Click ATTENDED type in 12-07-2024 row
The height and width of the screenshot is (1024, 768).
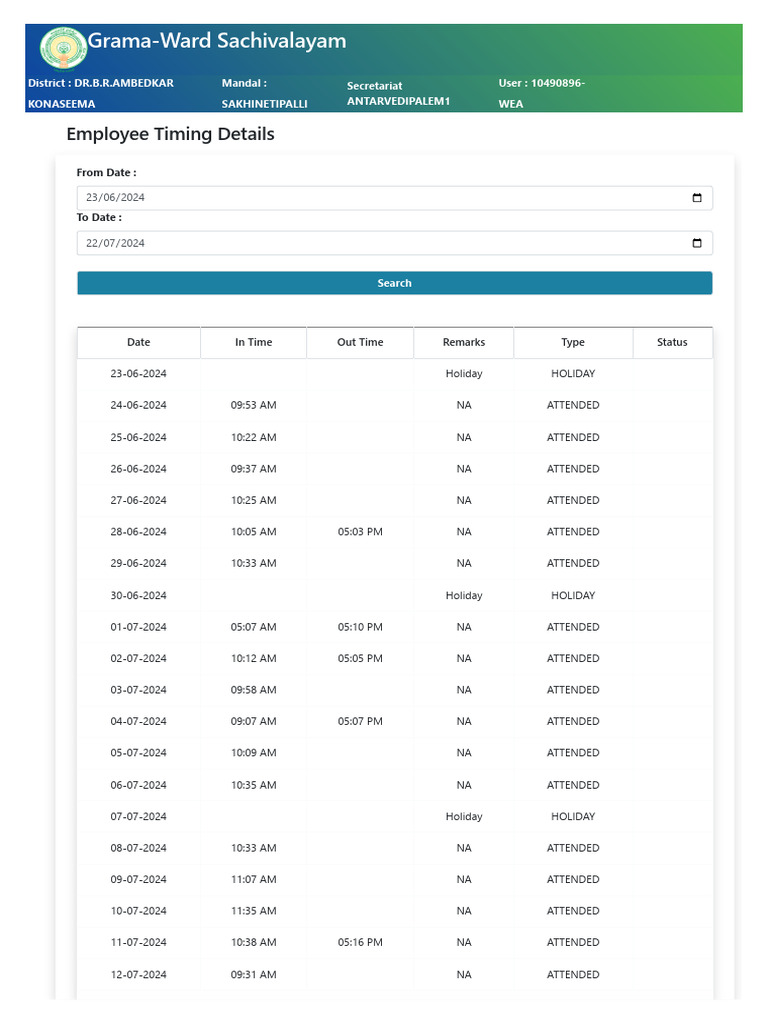[x=573, y=974]
